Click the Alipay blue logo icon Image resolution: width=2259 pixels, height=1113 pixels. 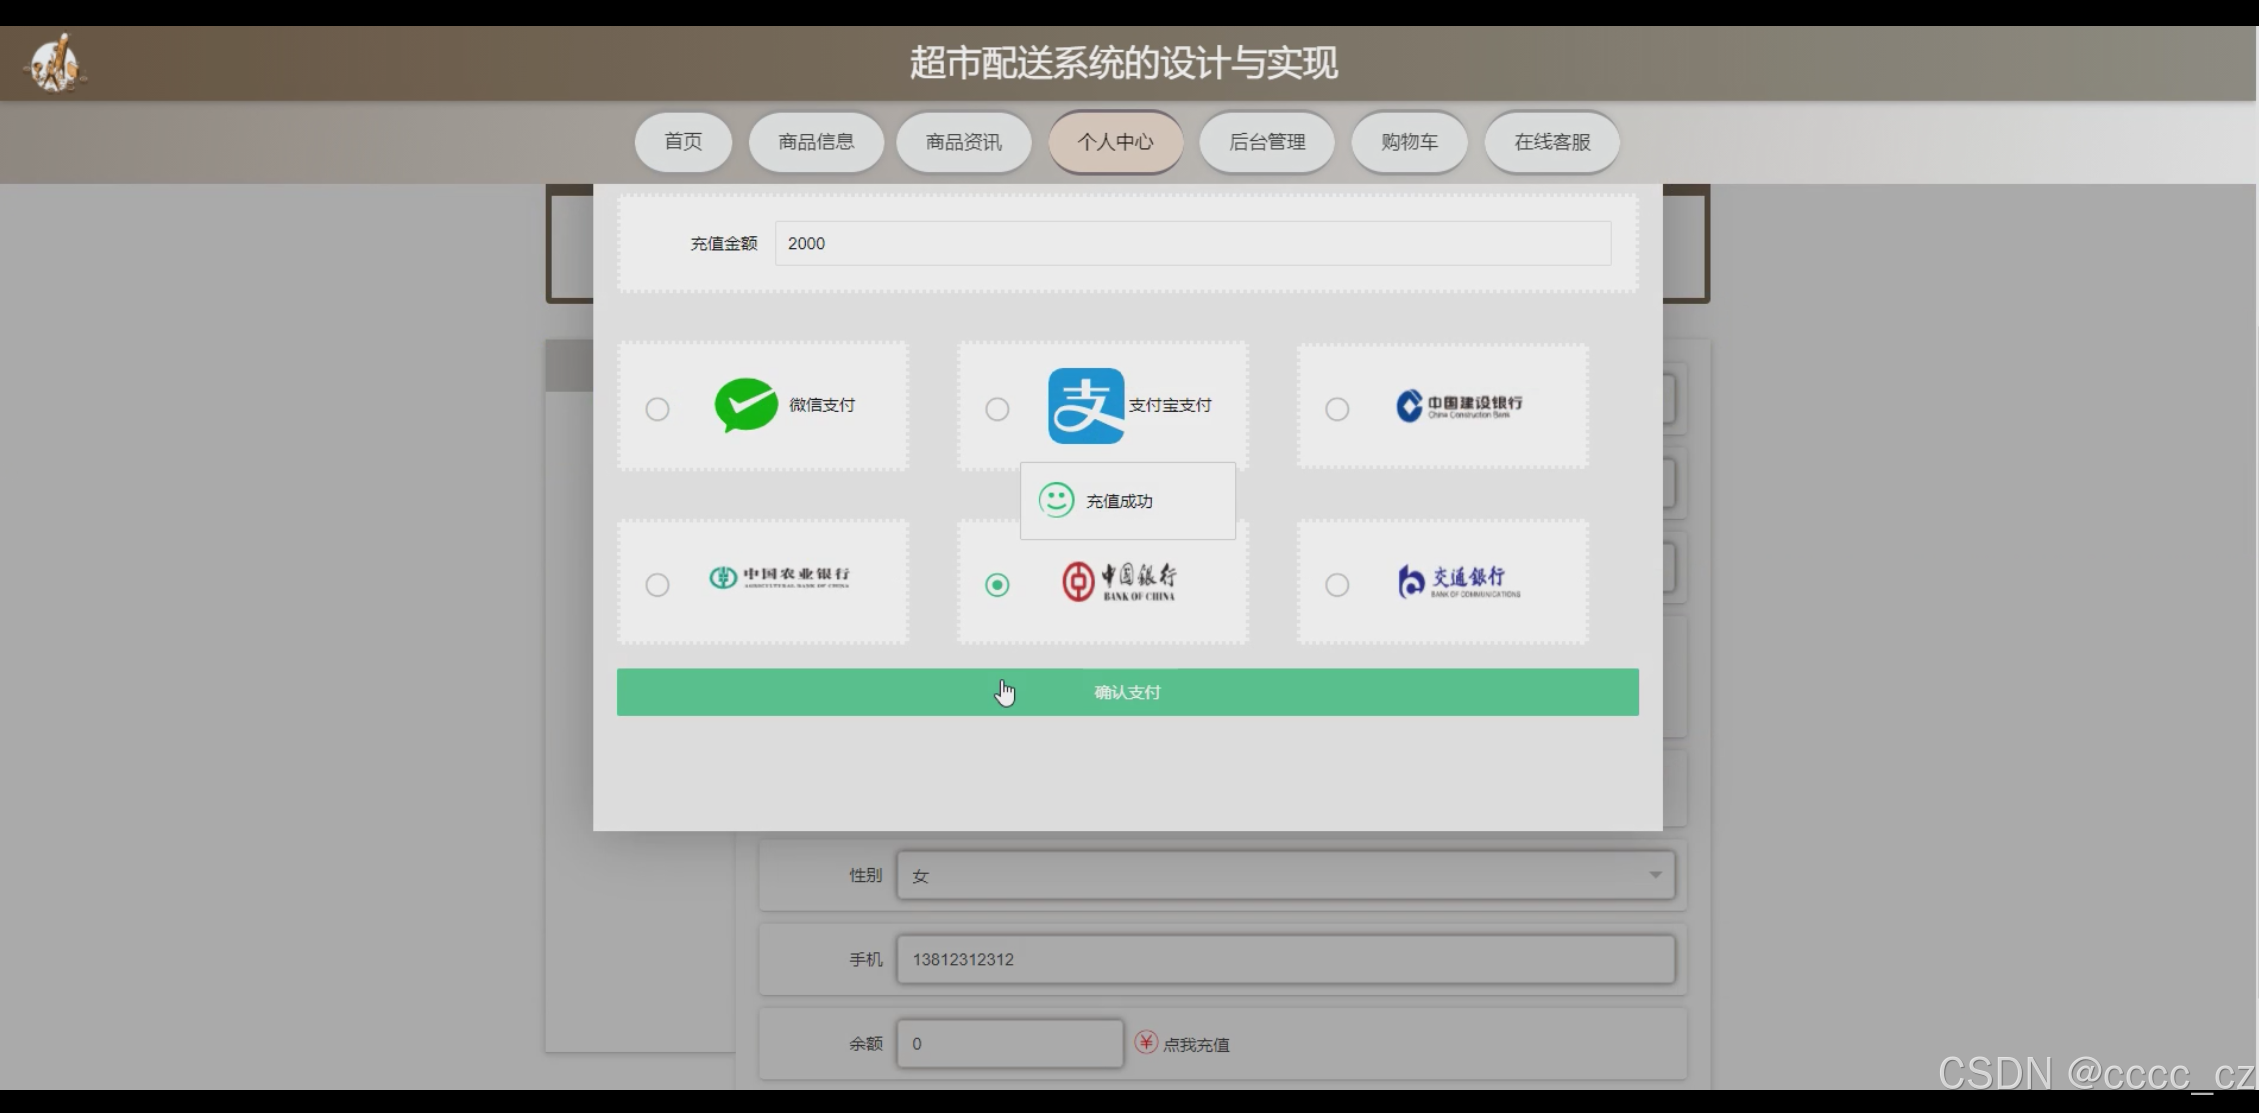[1085, 405]
